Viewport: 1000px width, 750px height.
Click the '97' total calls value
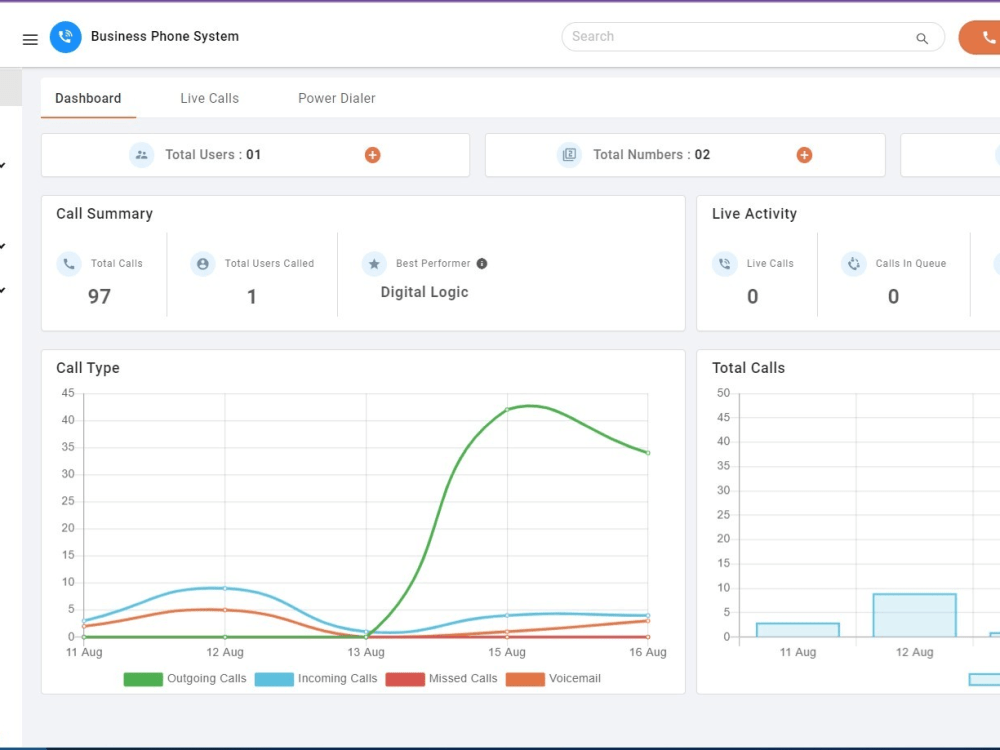point(99,297)
